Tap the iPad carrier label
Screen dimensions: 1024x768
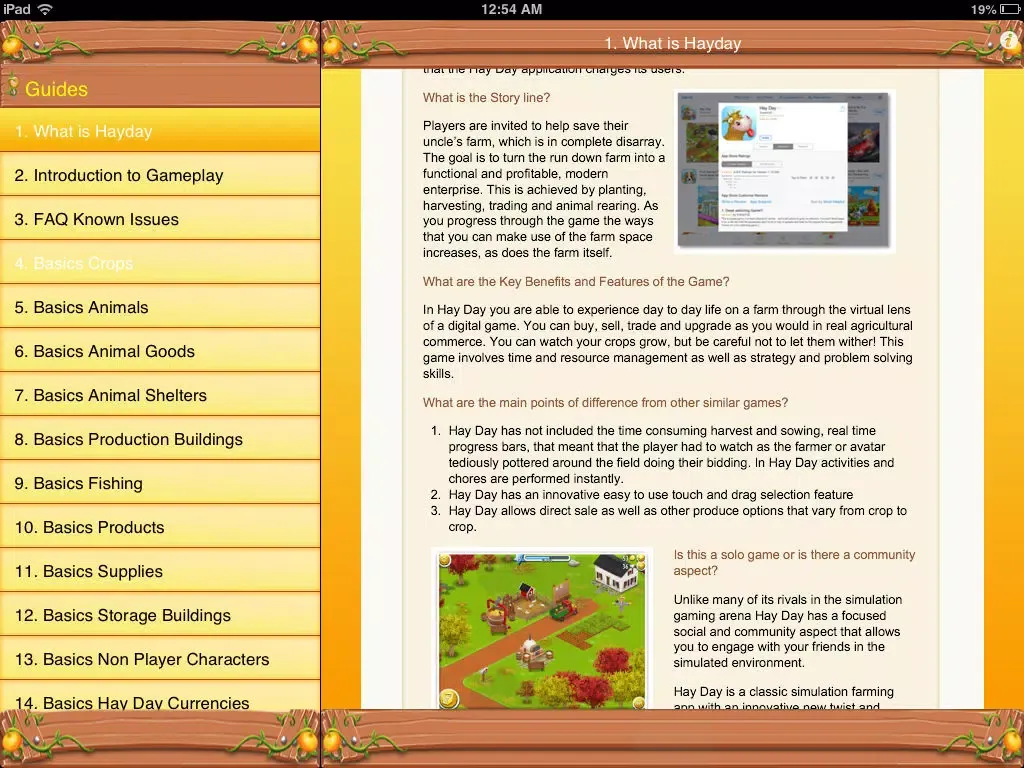(17, 9)
